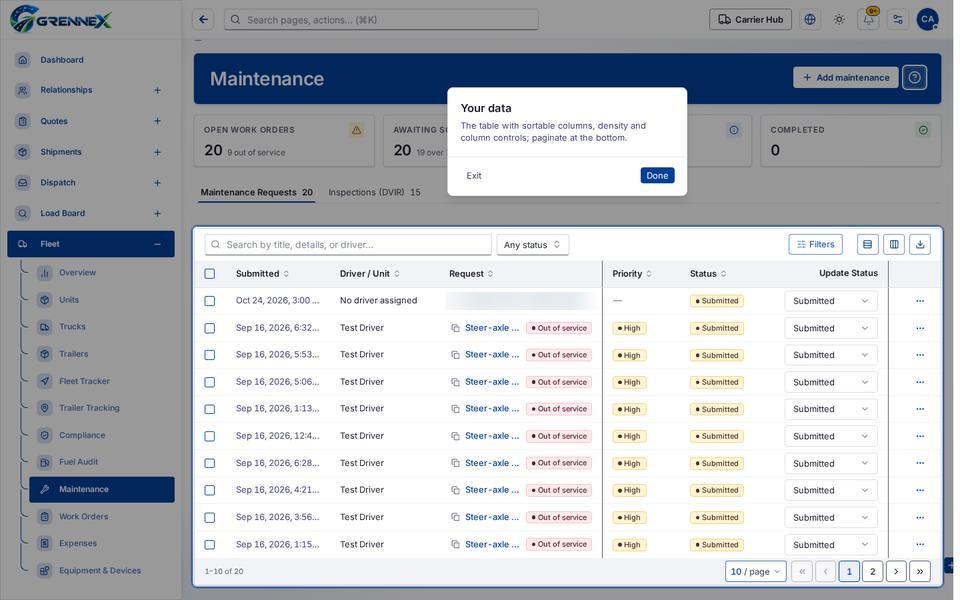Open help question mark icon in Maintenance banner
960x600 pixels.
(x=914, y=78)
